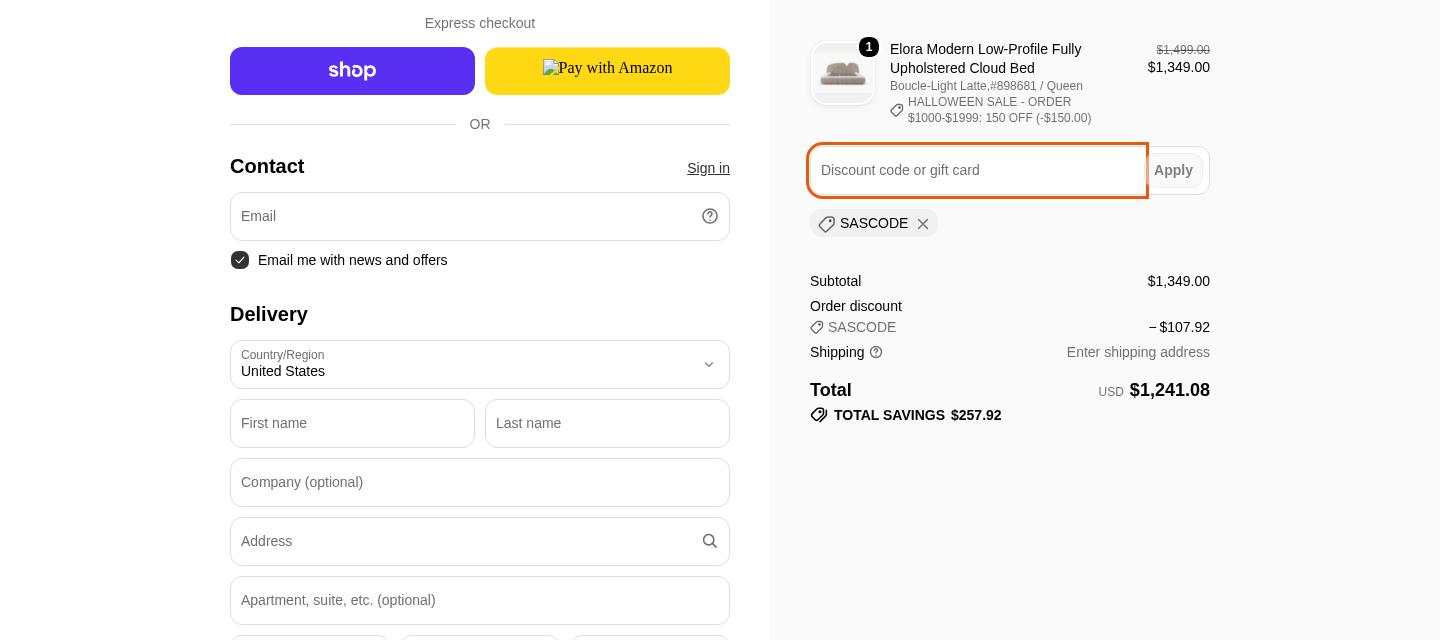Focus the Email input field
Screen dimensions: 1440x640
pos(480,216)
